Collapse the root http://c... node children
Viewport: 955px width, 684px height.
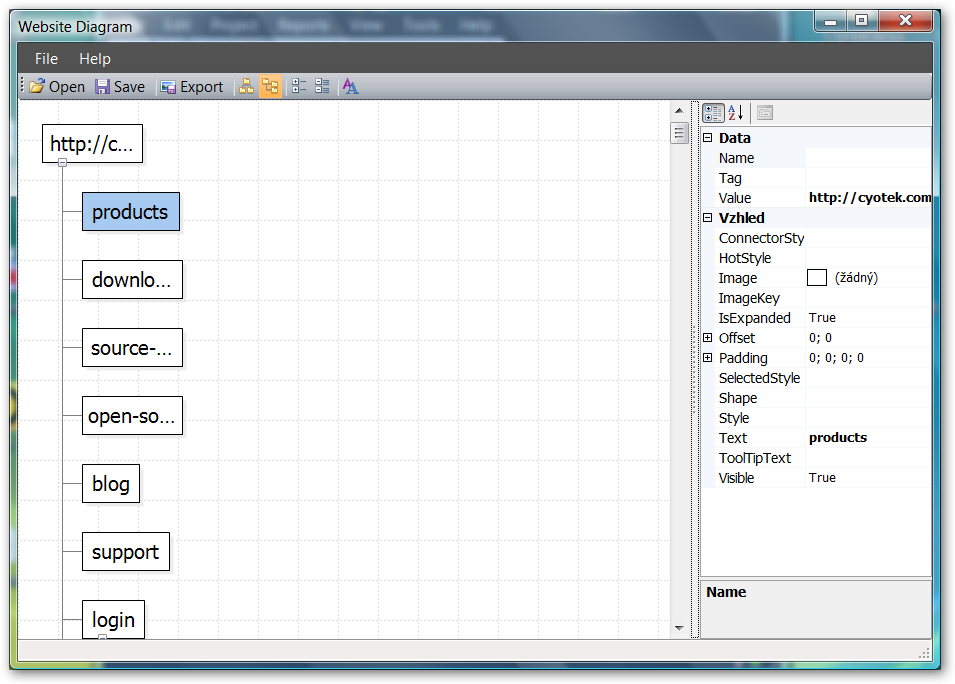click(x=62, y=163)
